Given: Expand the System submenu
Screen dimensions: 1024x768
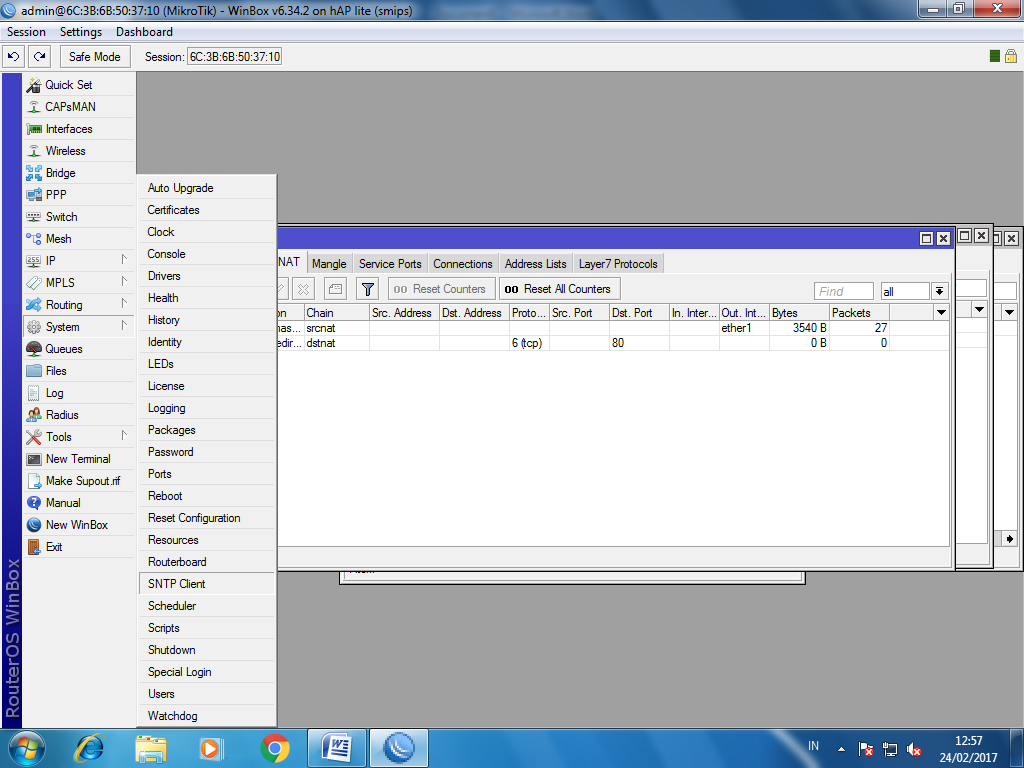Looking at the screenshot, I should click(x=79, y=327).
